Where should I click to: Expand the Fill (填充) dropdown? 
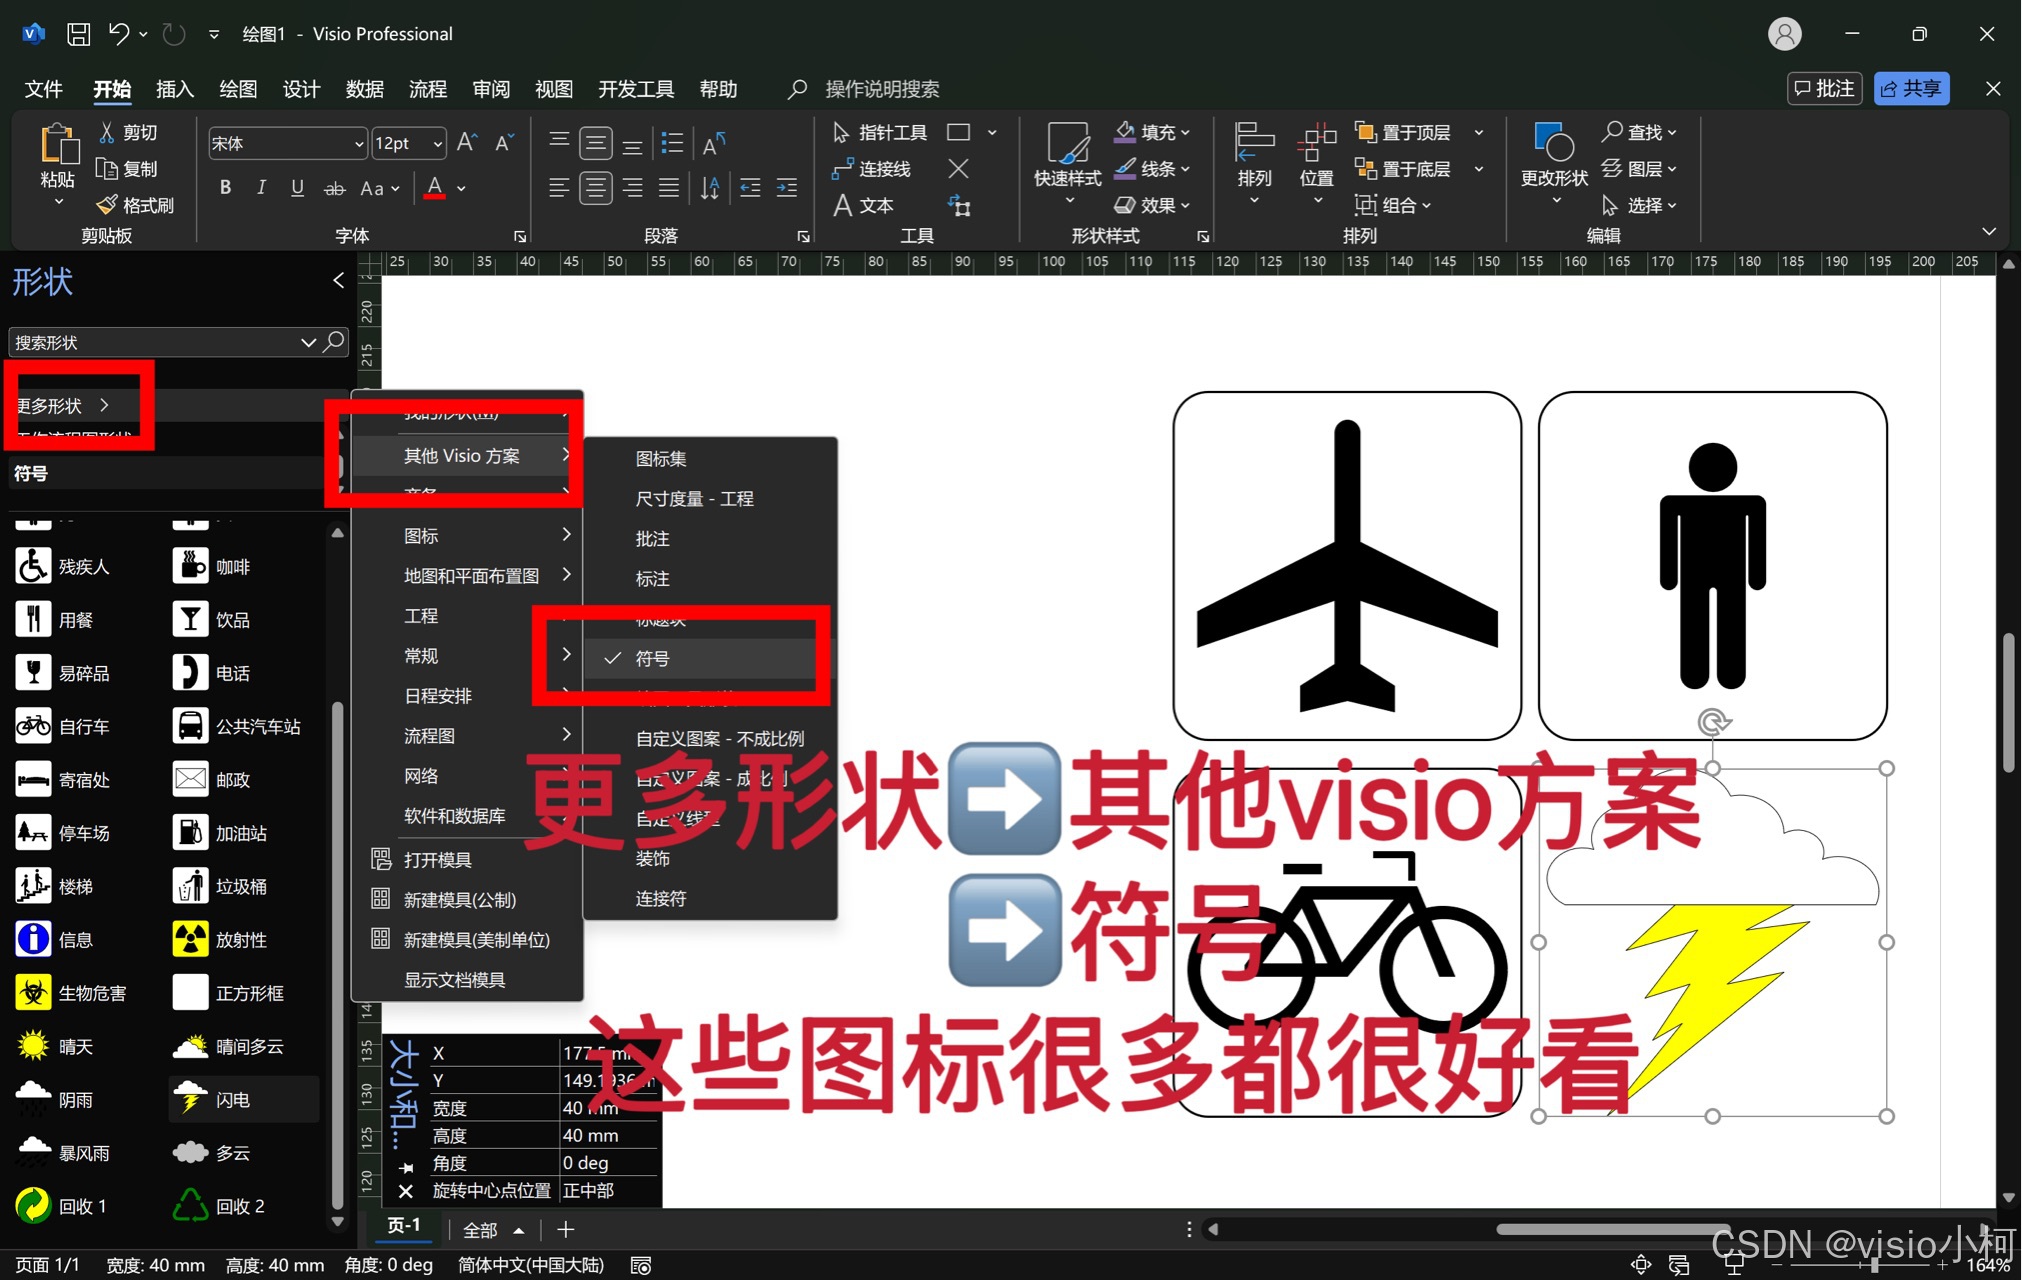click(1185, 132)
